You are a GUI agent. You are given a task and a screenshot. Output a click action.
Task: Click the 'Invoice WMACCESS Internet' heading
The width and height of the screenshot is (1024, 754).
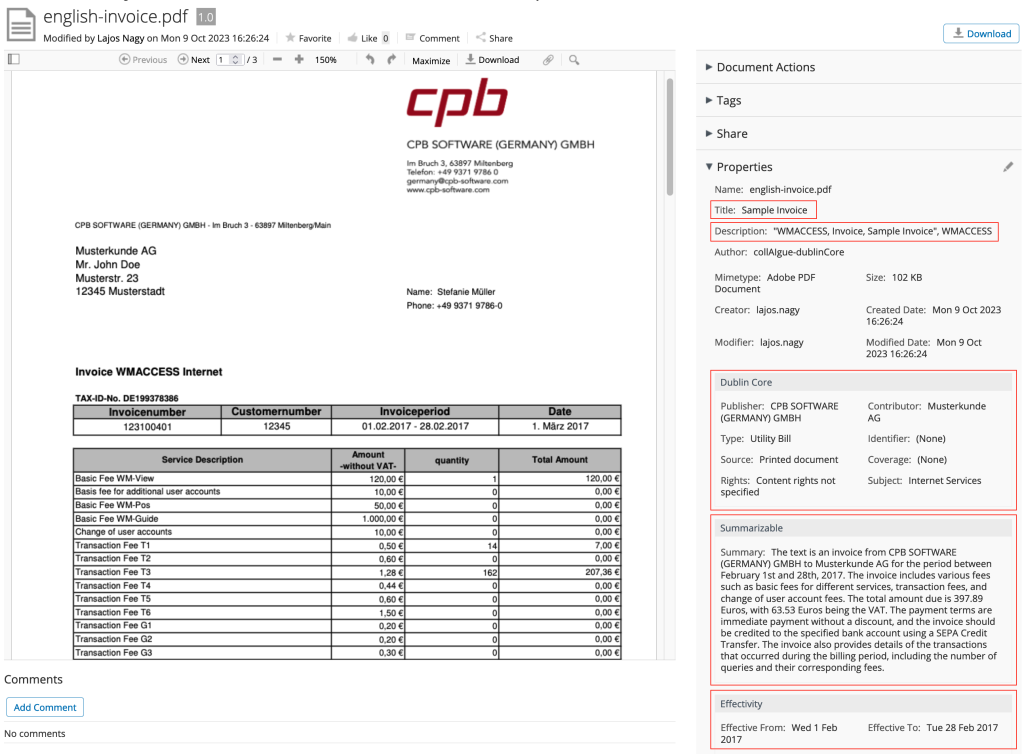click(x=149, y=371)
